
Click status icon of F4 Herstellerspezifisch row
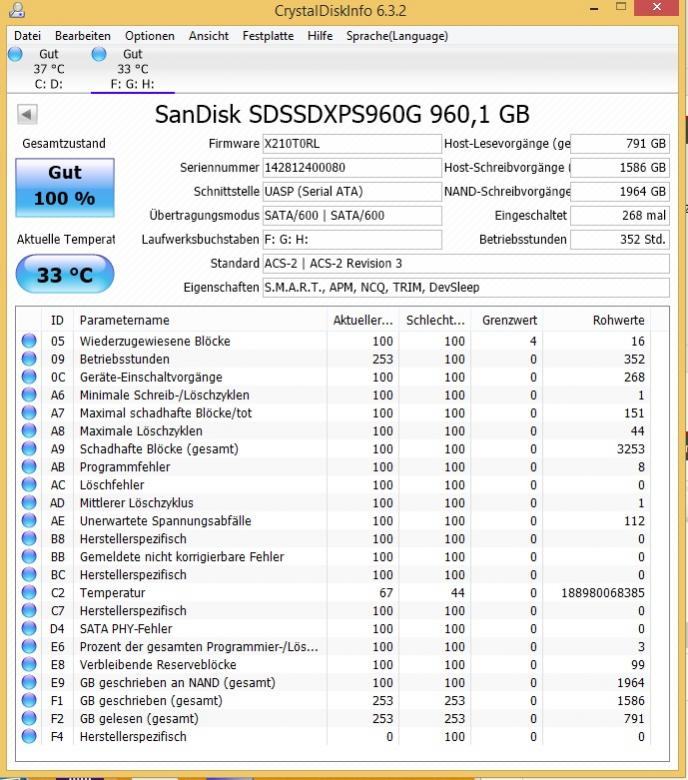pos(29,736)
